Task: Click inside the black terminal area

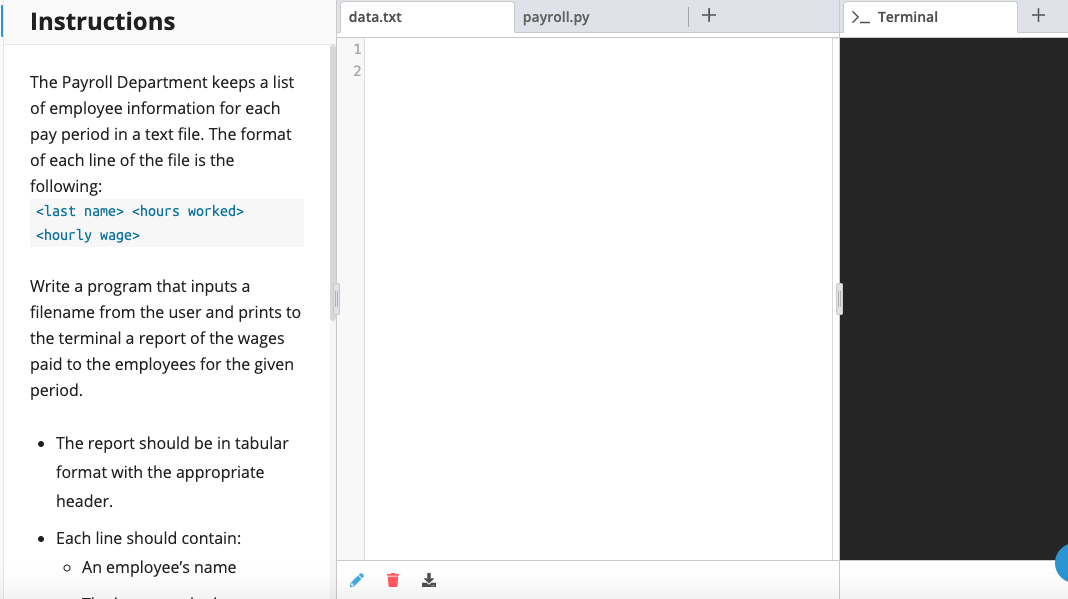Action: (x=950, y=300)
